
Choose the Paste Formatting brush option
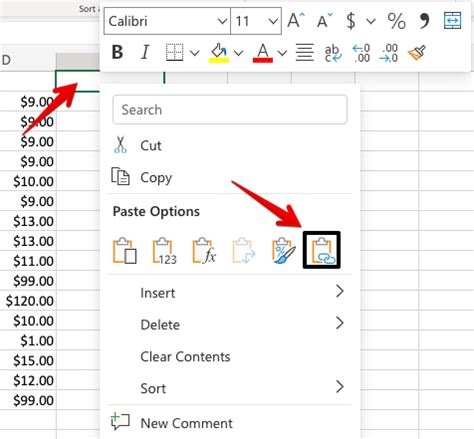[x=283, y=251]
